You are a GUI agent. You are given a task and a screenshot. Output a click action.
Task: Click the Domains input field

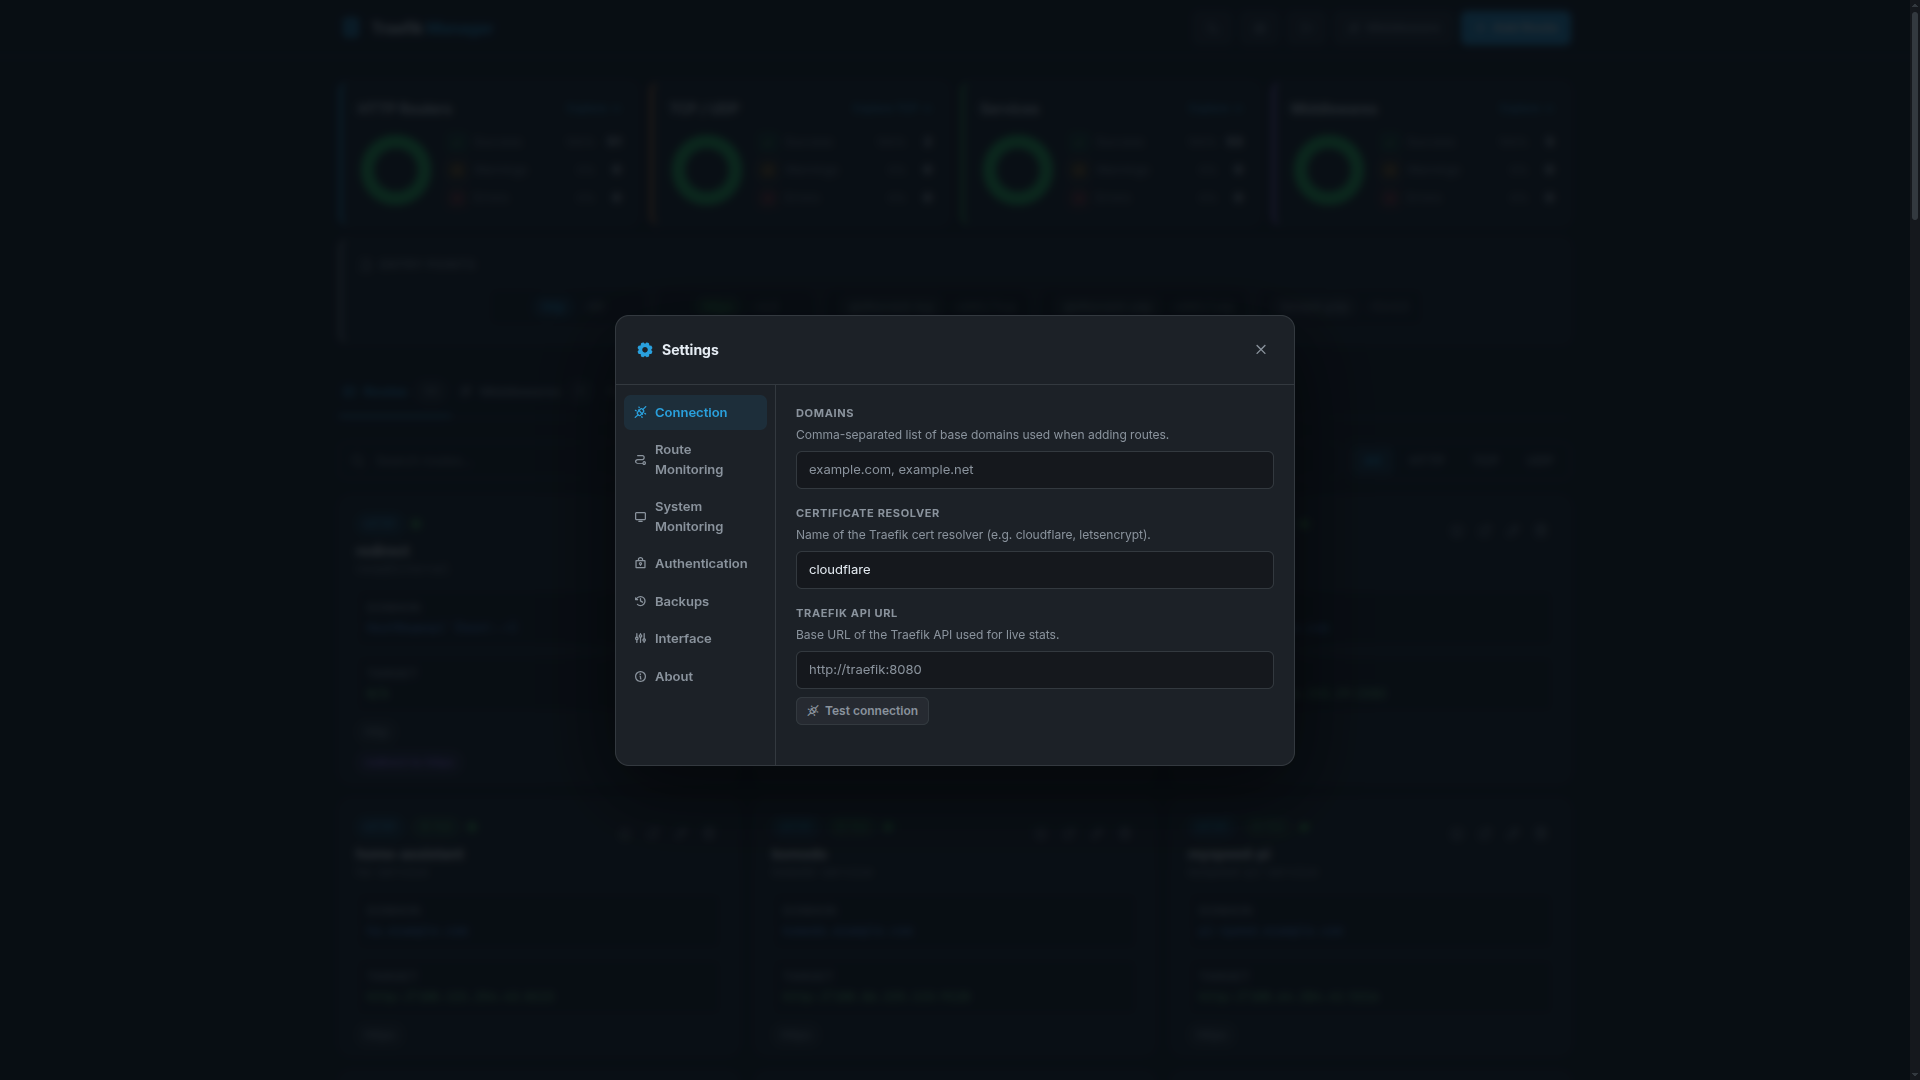1034,470
